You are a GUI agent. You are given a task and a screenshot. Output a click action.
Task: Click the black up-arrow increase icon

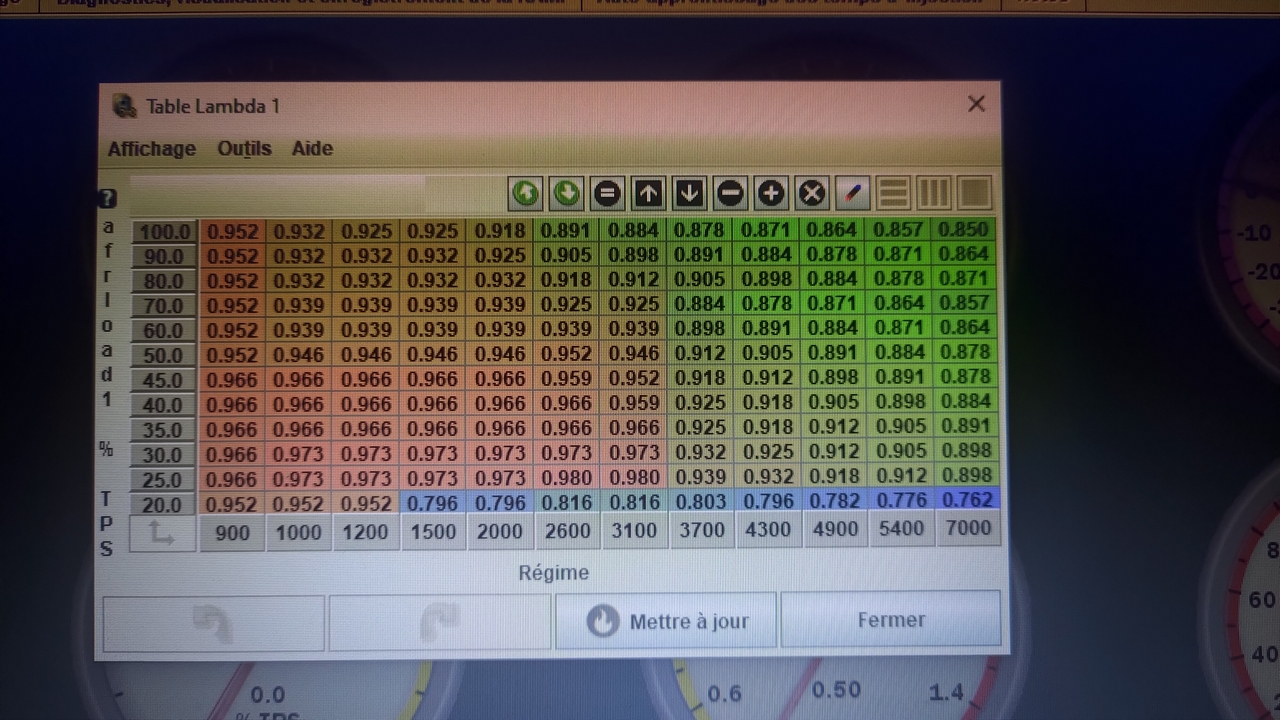pos(648,193)
